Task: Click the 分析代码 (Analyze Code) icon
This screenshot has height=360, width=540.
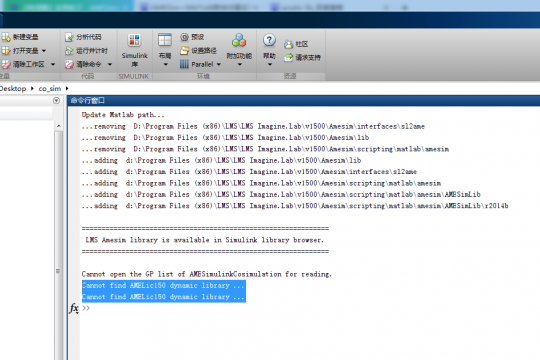Action: click(70, 37)
